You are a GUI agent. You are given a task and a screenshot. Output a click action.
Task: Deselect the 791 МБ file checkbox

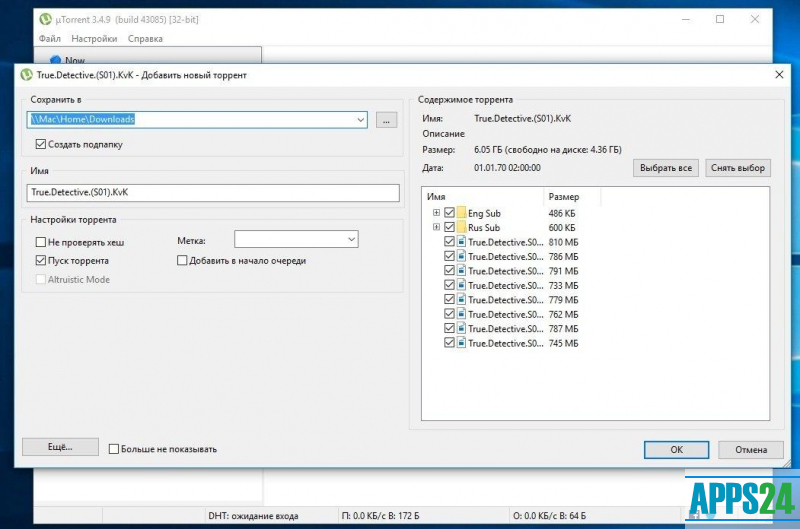(x=449, y=270)
